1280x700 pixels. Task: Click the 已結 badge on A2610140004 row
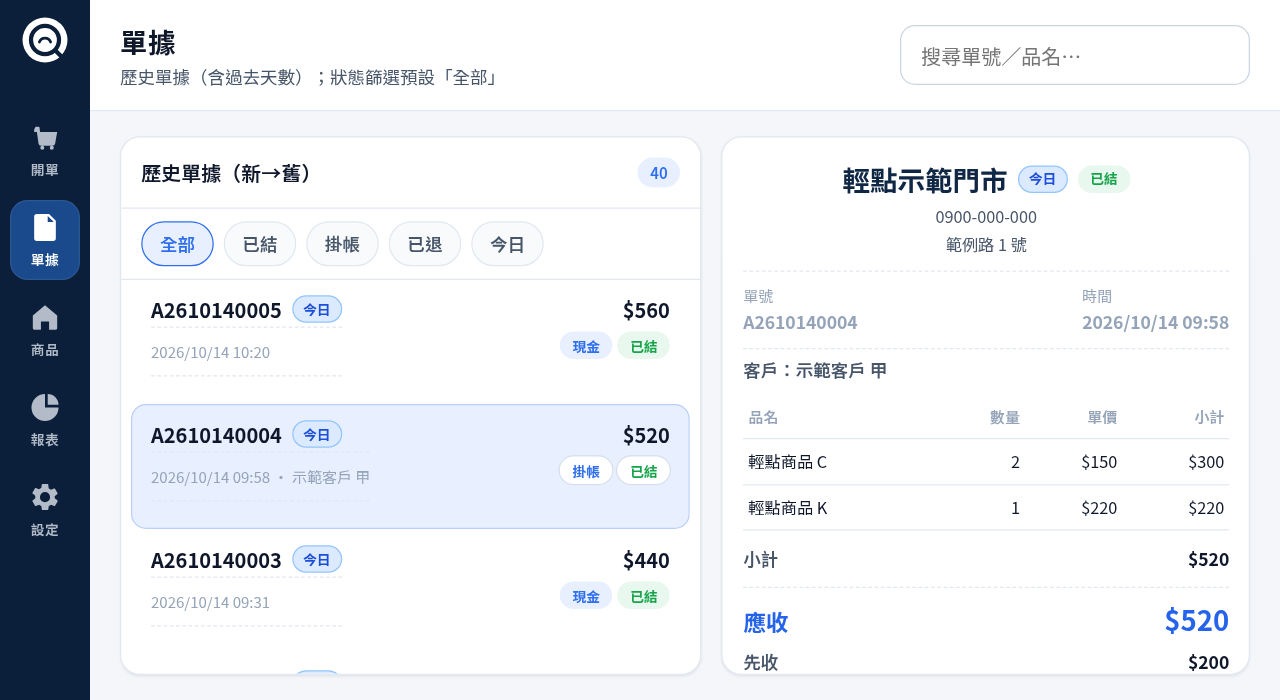coord(644,471)
